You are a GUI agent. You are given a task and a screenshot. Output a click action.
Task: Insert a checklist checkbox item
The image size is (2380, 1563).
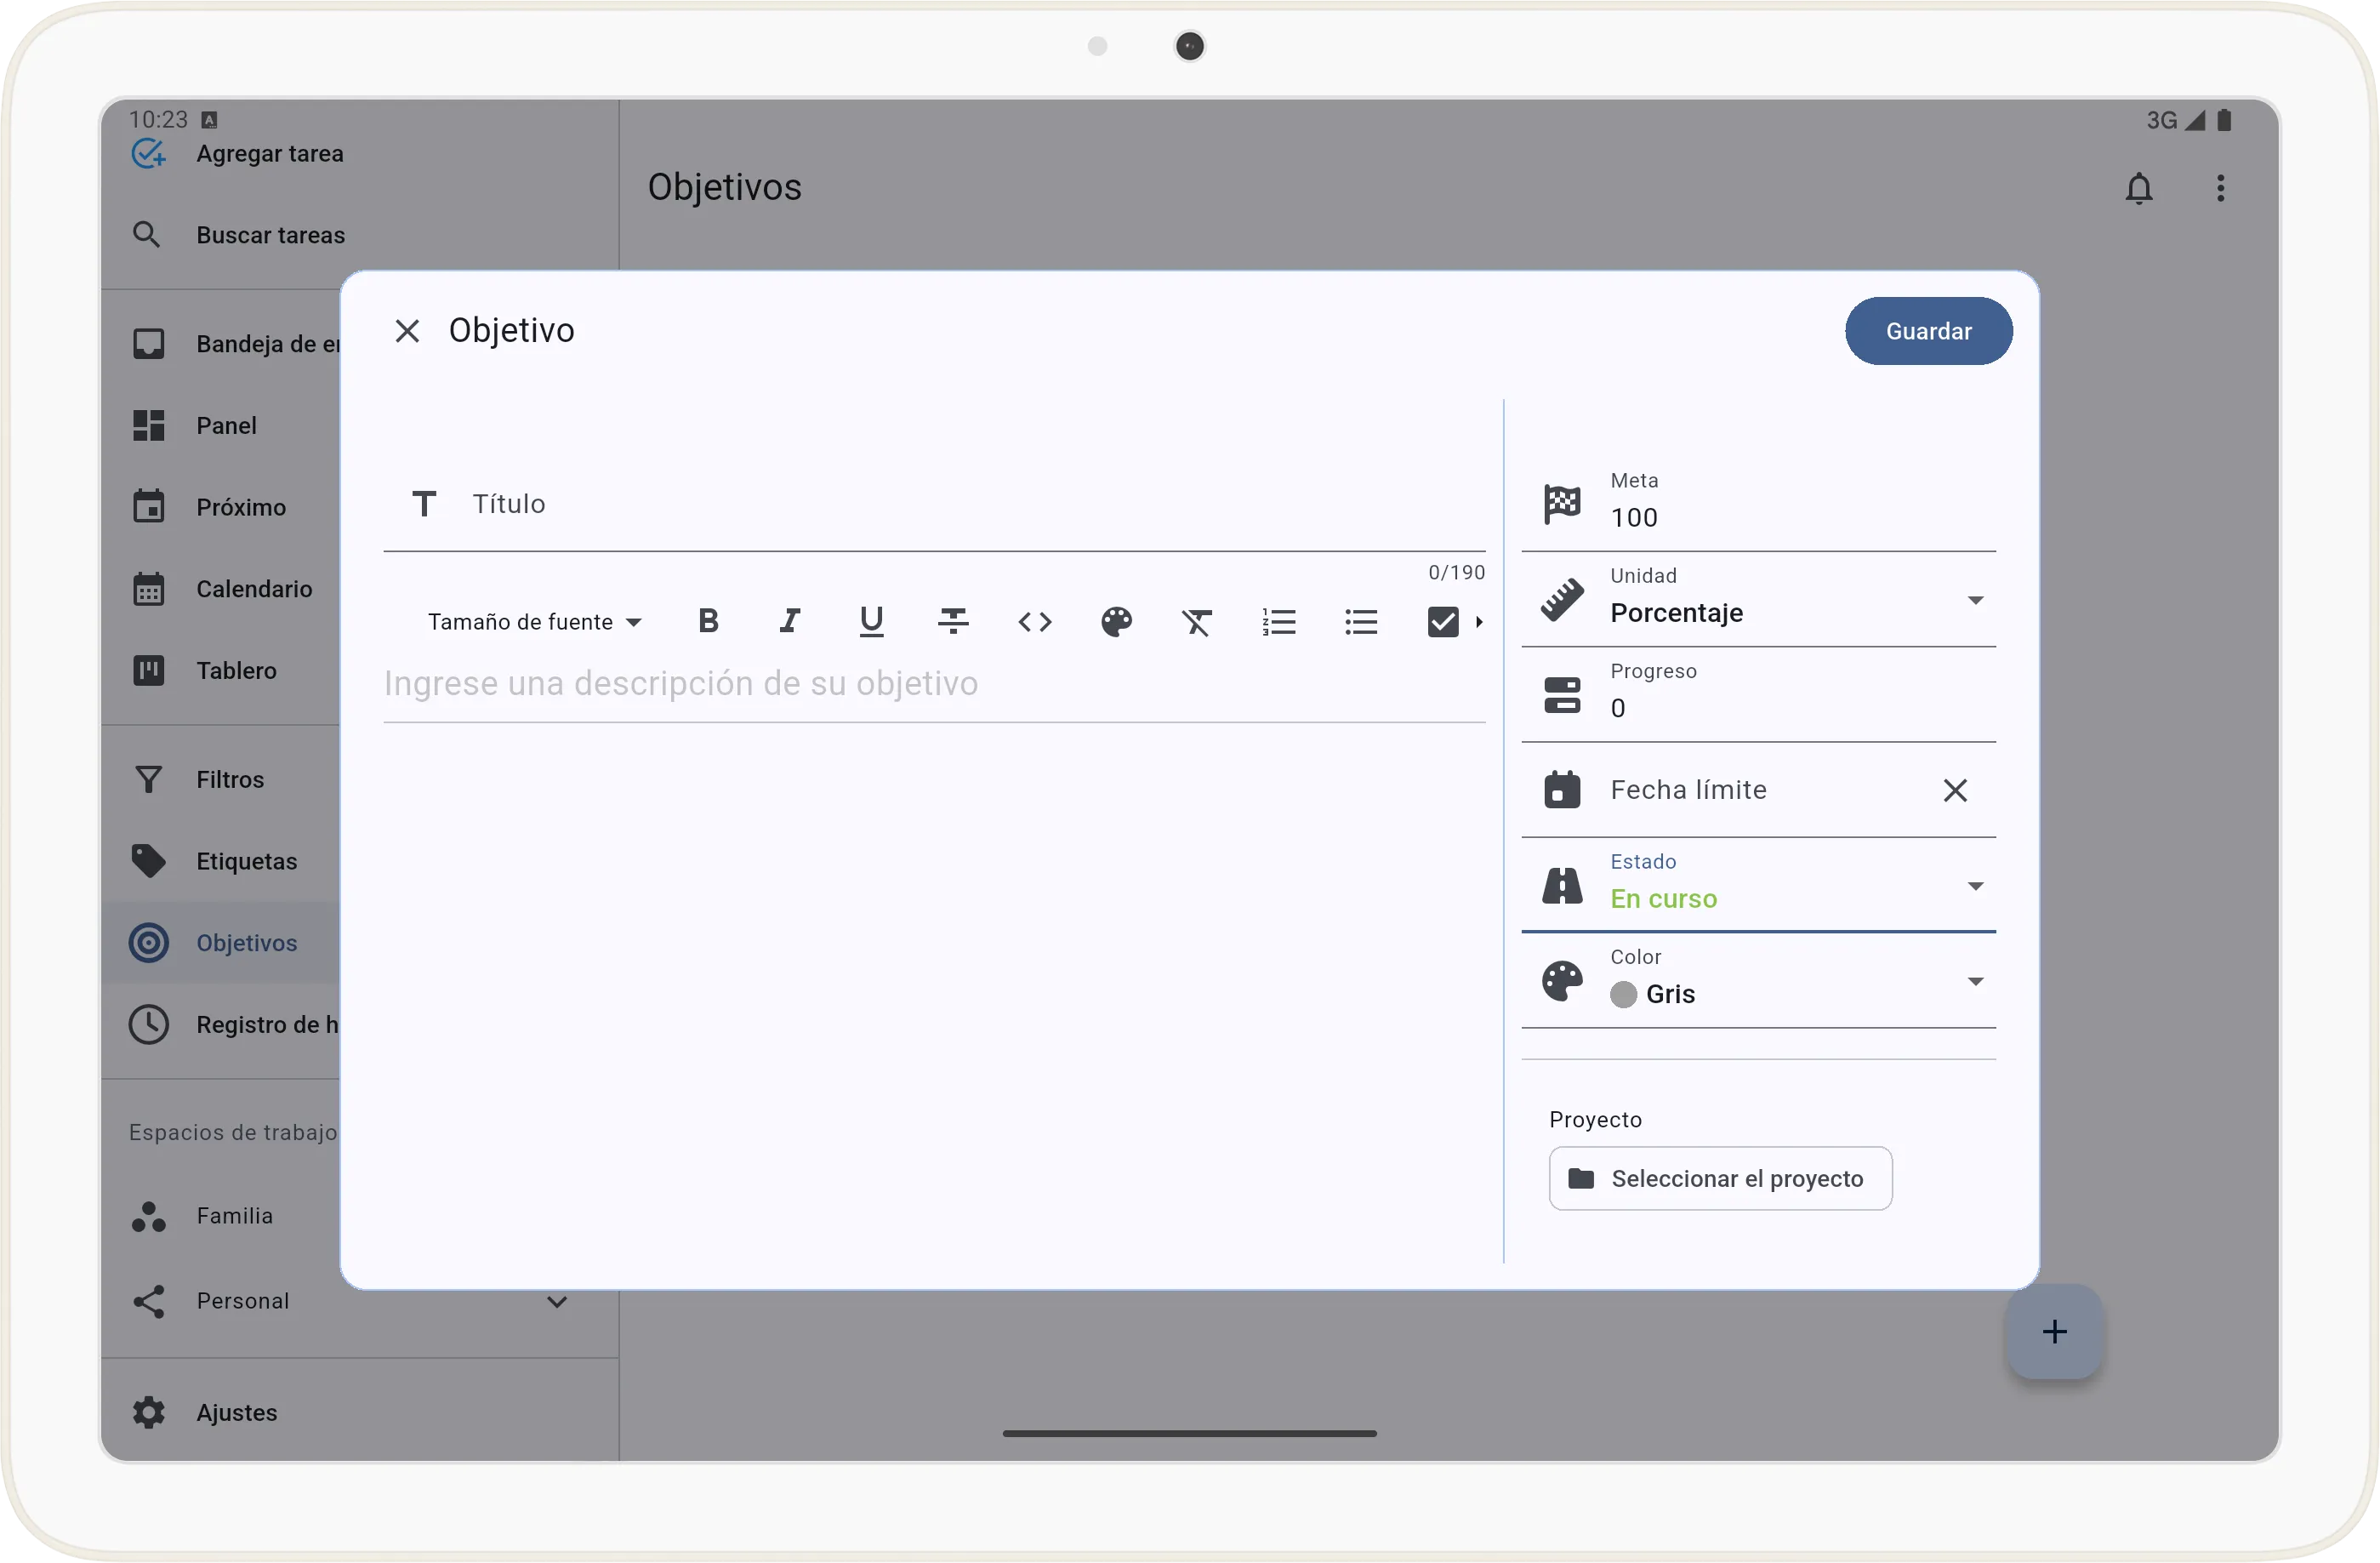(x=1442, y=621)
